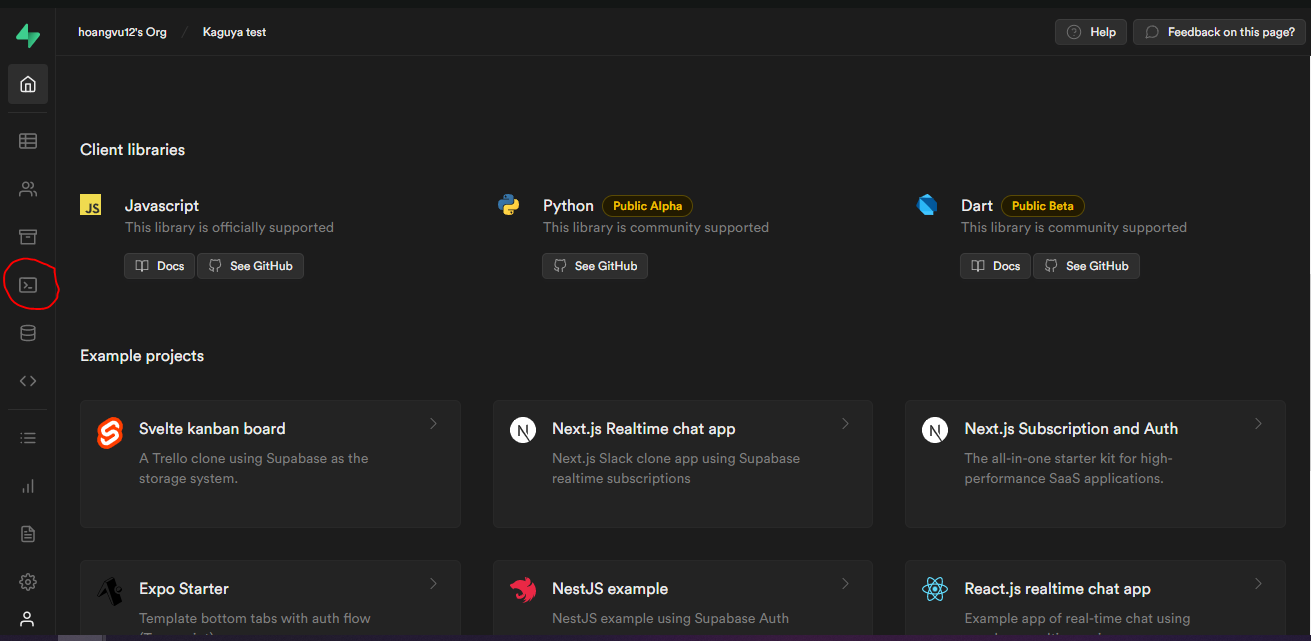Open the Storage section icon
1311x641 pixels.
tap(27, 236)
